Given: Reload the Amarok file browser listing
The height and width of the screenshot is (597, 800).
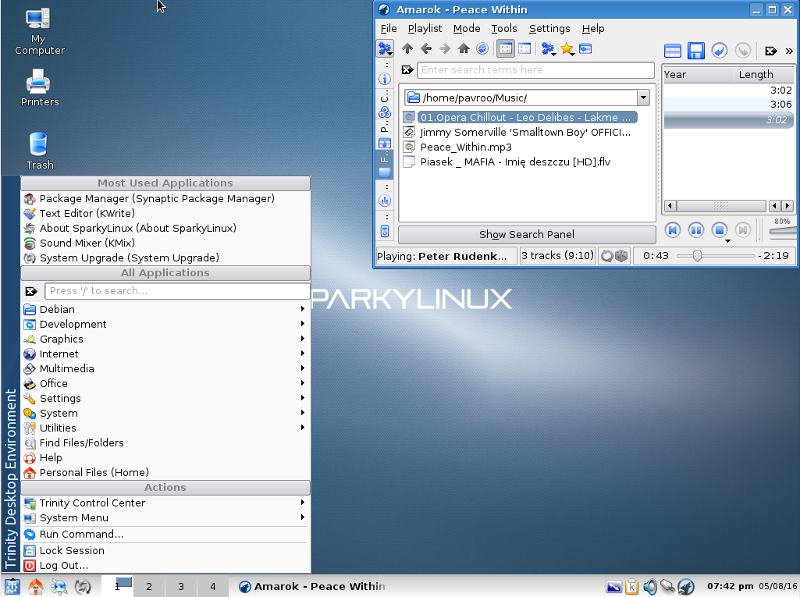Looking at the screenshot, I should [x=482, y=49].
